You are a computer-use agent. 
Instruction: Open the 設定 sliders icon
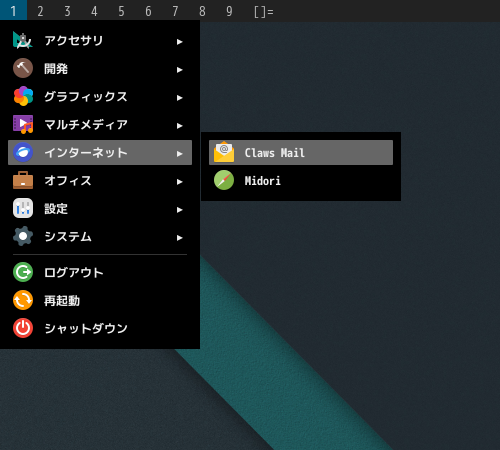(23, 208)
